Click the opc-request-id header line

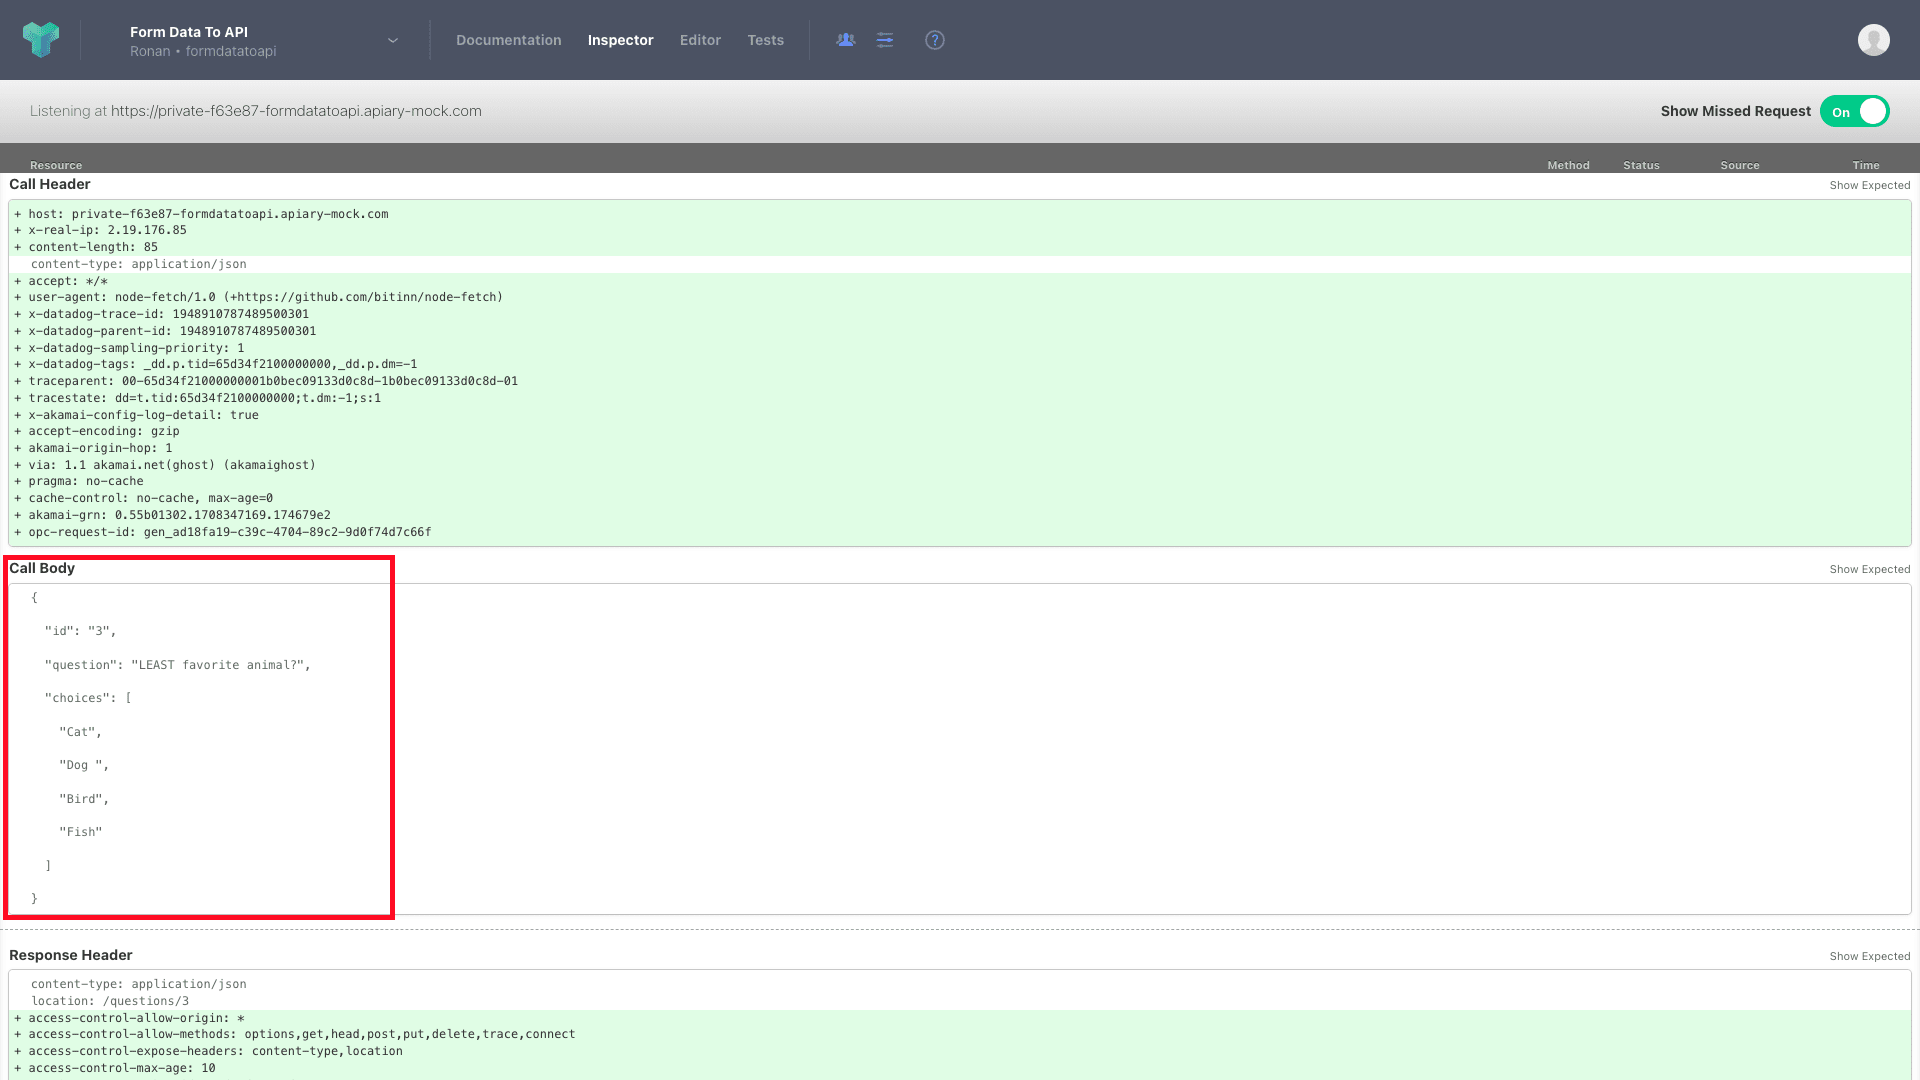(x=960, y=532)
